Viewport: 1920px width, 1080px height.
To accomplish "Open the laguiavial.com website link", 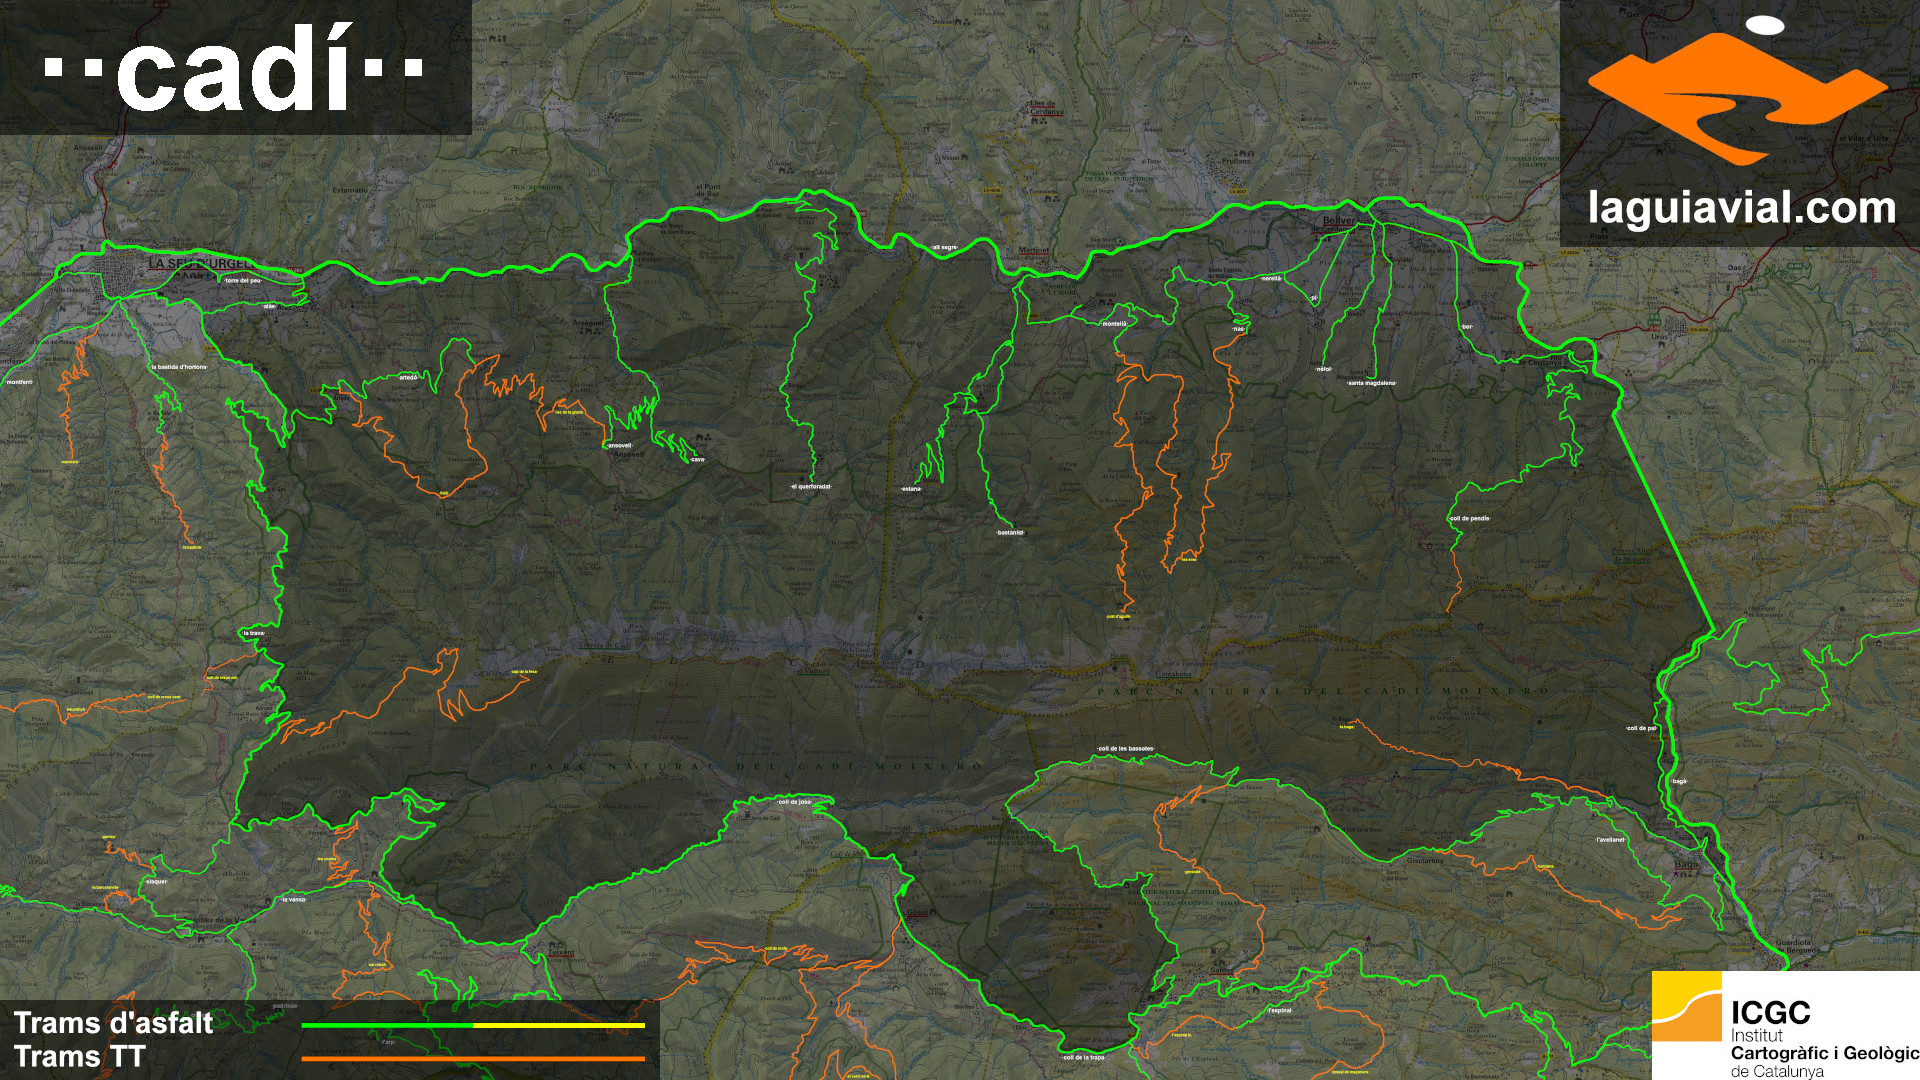I will tap(1741, 208).
